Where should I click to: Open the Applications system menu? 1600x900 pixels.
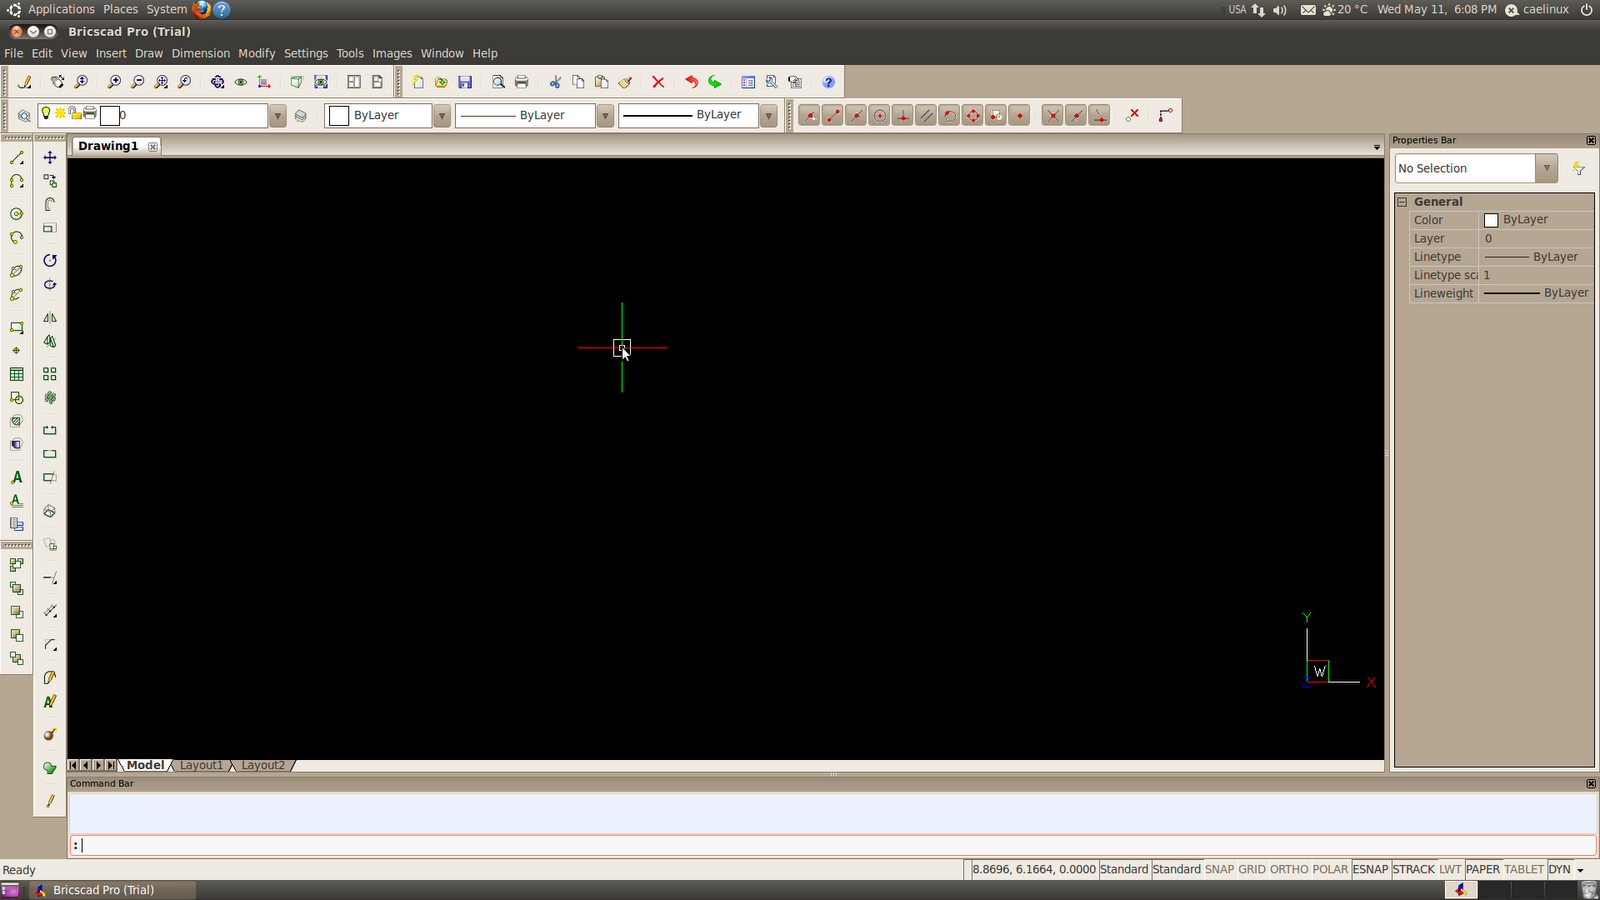pos(61,9)
